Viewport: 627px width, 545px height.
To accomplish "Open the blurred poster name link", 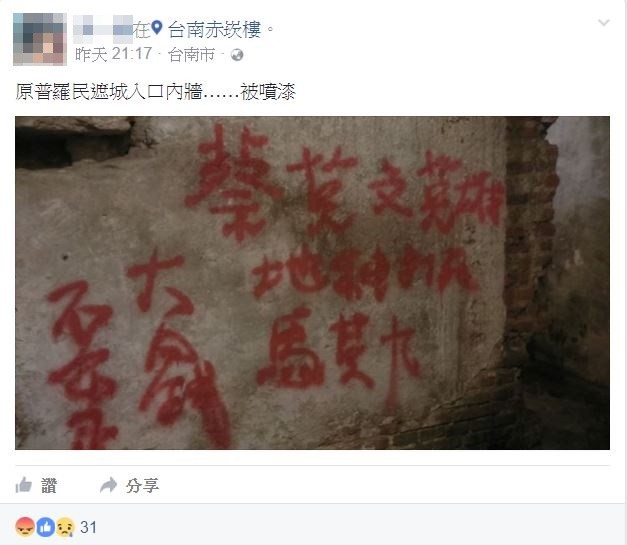I will click(103, 29).
